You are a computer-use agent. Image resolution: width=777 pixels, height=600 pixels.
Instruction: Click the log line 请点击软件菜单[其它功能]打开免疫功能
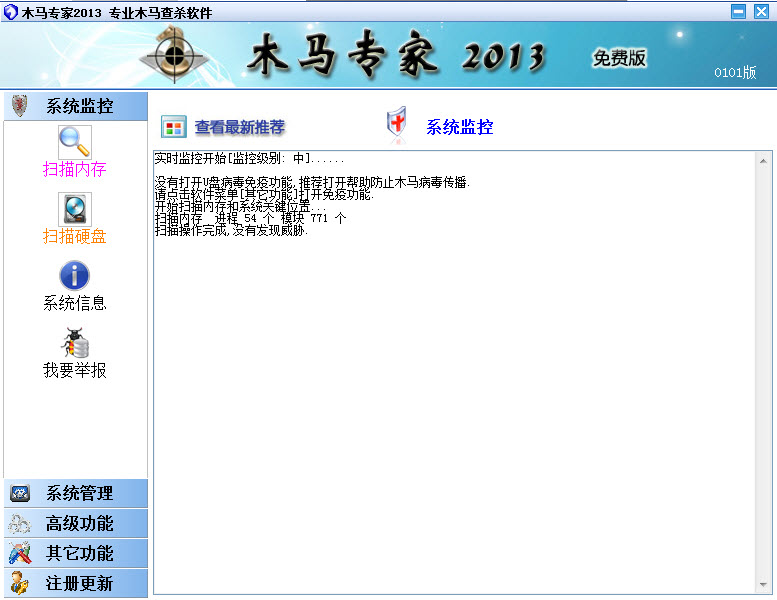[264, 194]
